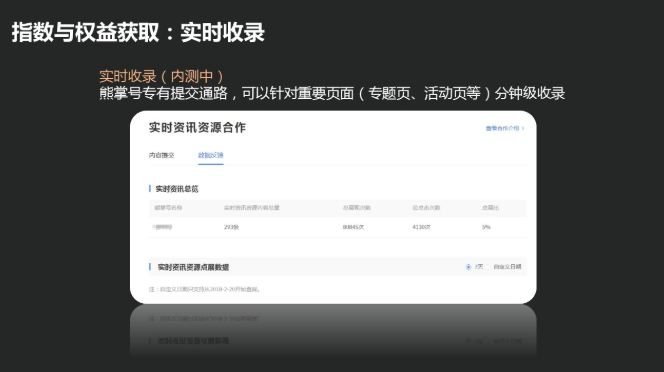Click the 2018-2-20 custom date note

tap(205, 289)
